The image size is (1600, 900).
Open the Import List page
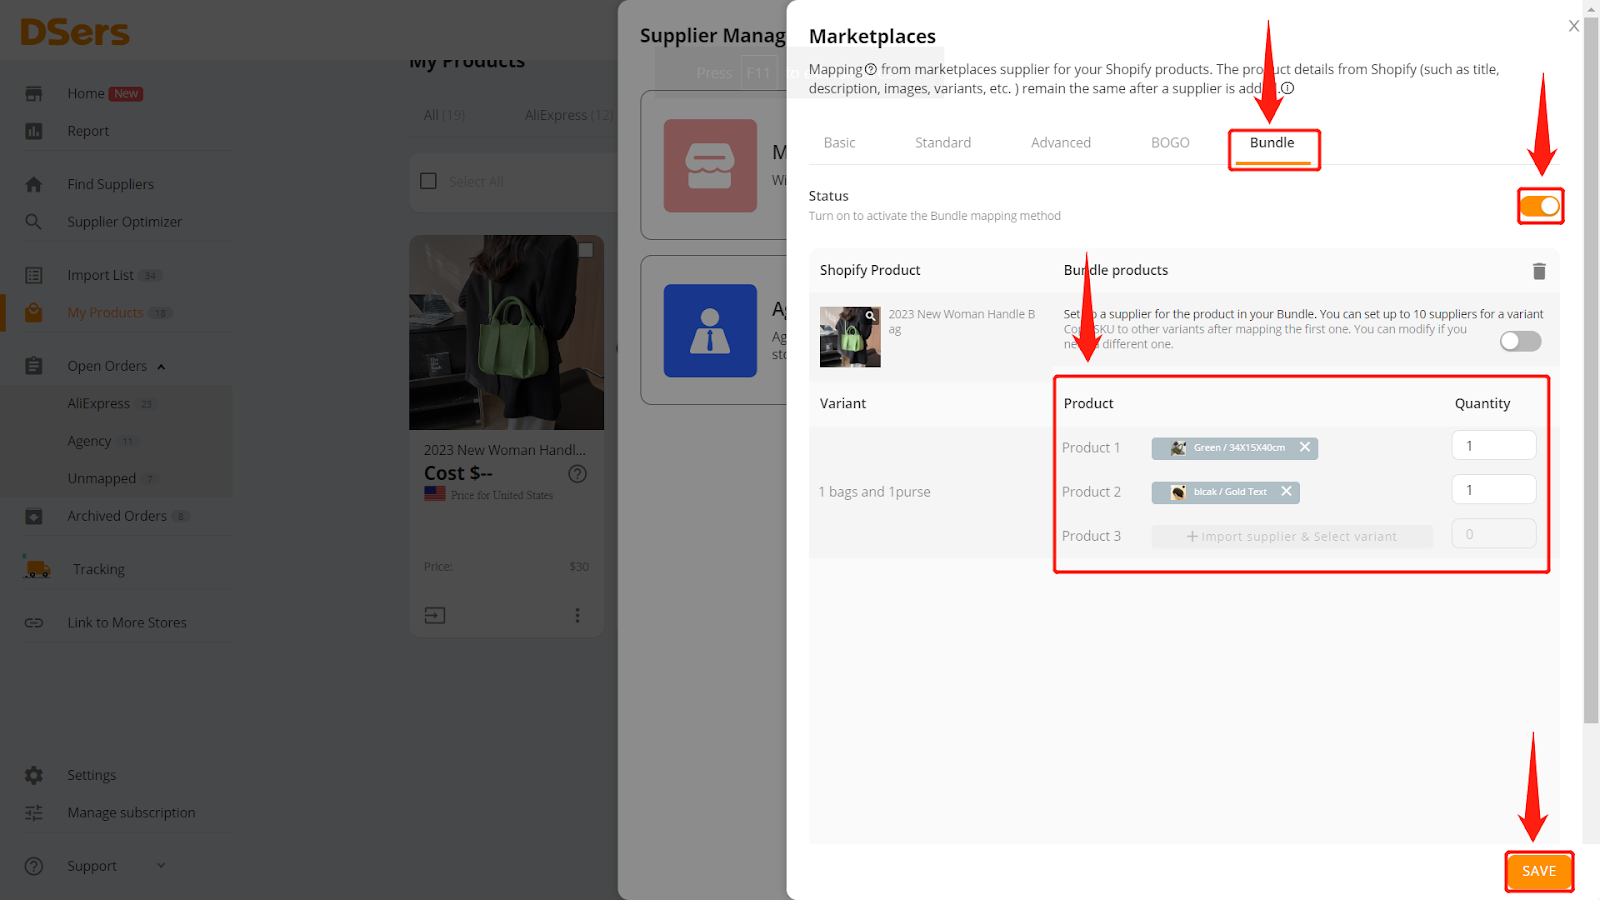click(x=100, y=275)
